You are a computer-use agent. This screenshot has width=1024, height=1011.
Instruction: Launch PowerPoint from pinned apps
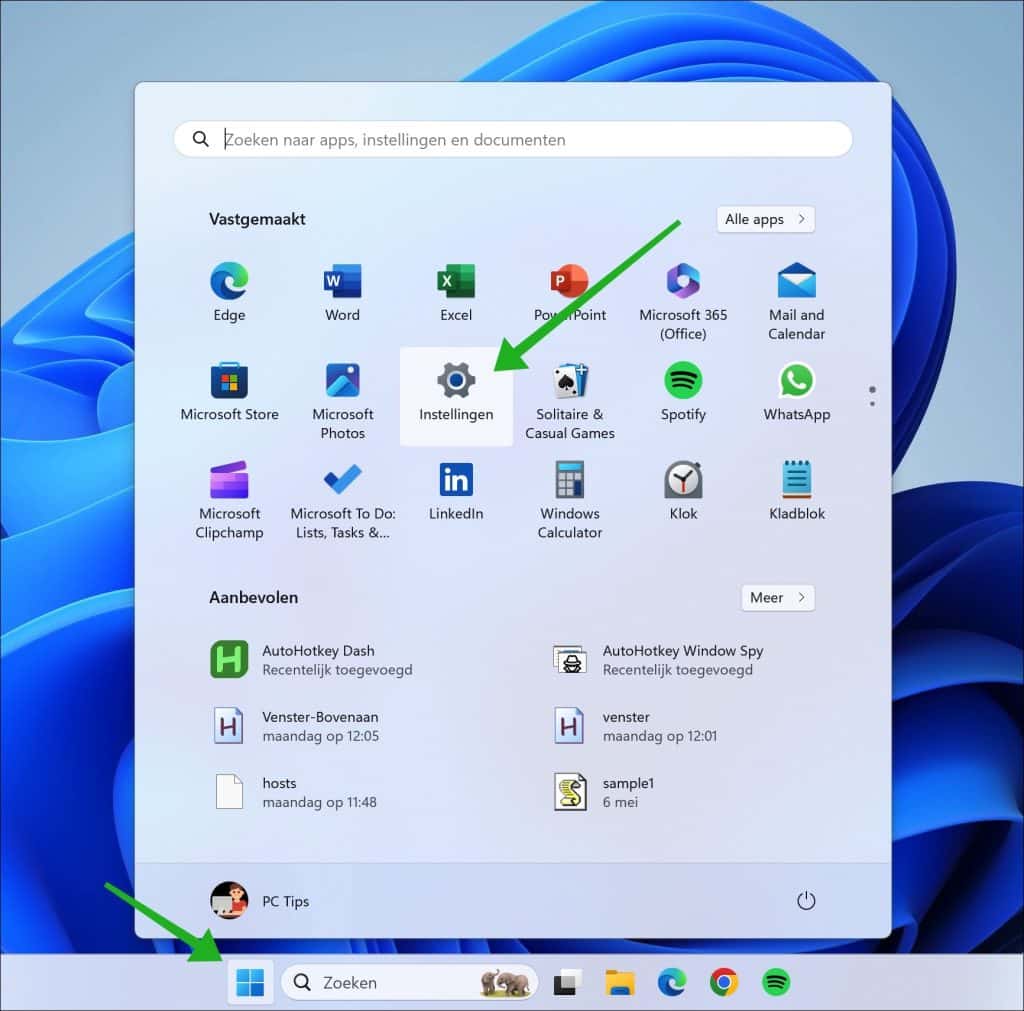[x=569, y=293]
